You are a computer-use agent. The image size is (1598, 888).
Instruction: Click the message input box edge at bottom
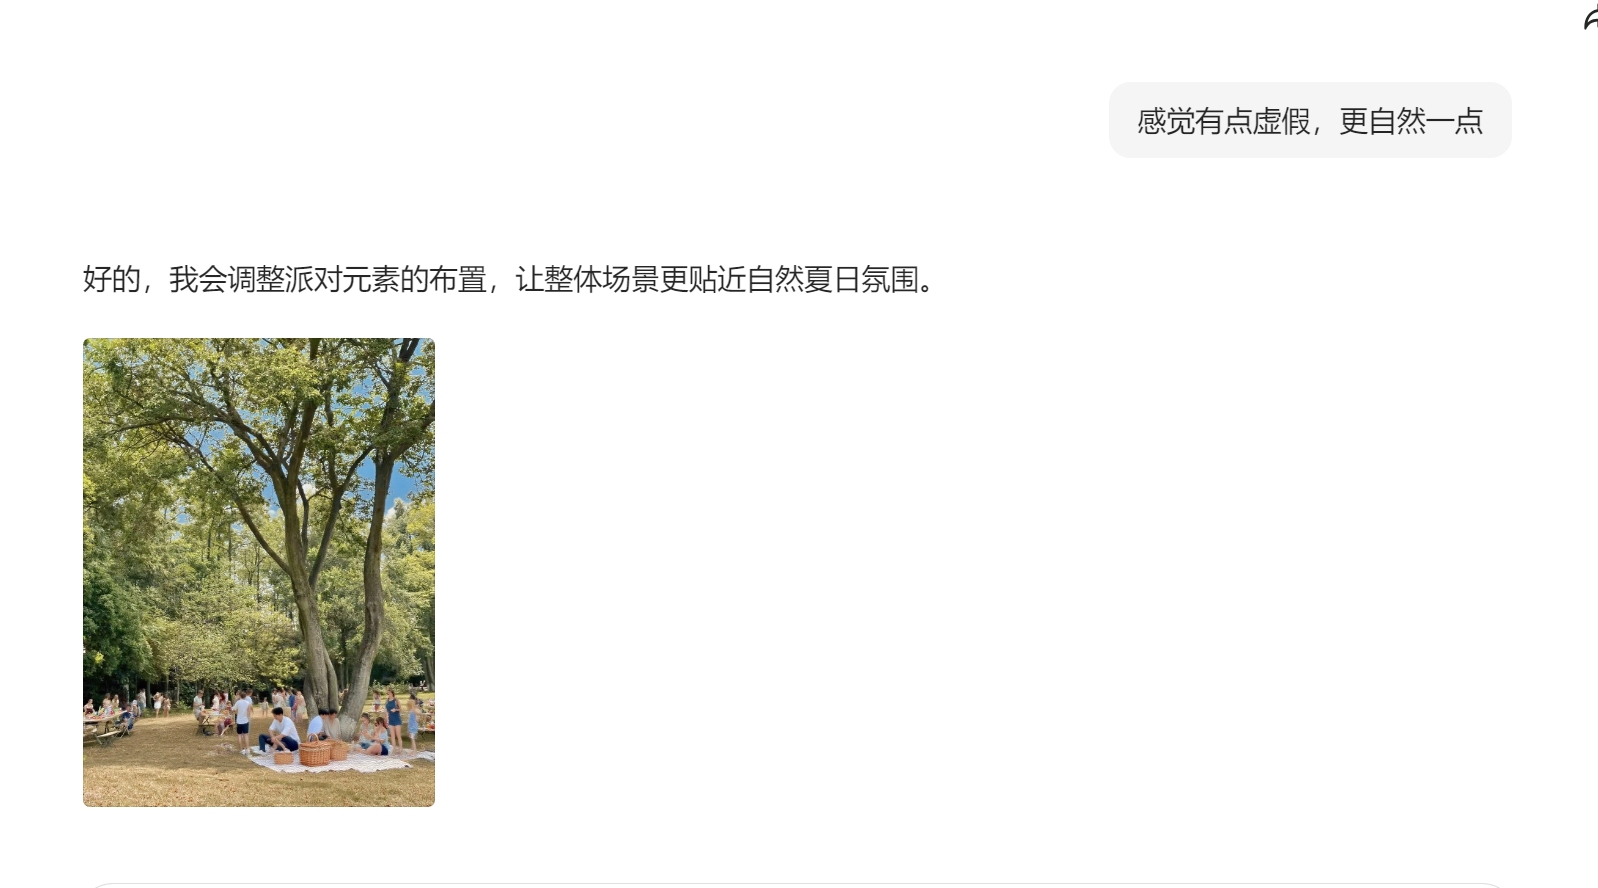(798, 885)
